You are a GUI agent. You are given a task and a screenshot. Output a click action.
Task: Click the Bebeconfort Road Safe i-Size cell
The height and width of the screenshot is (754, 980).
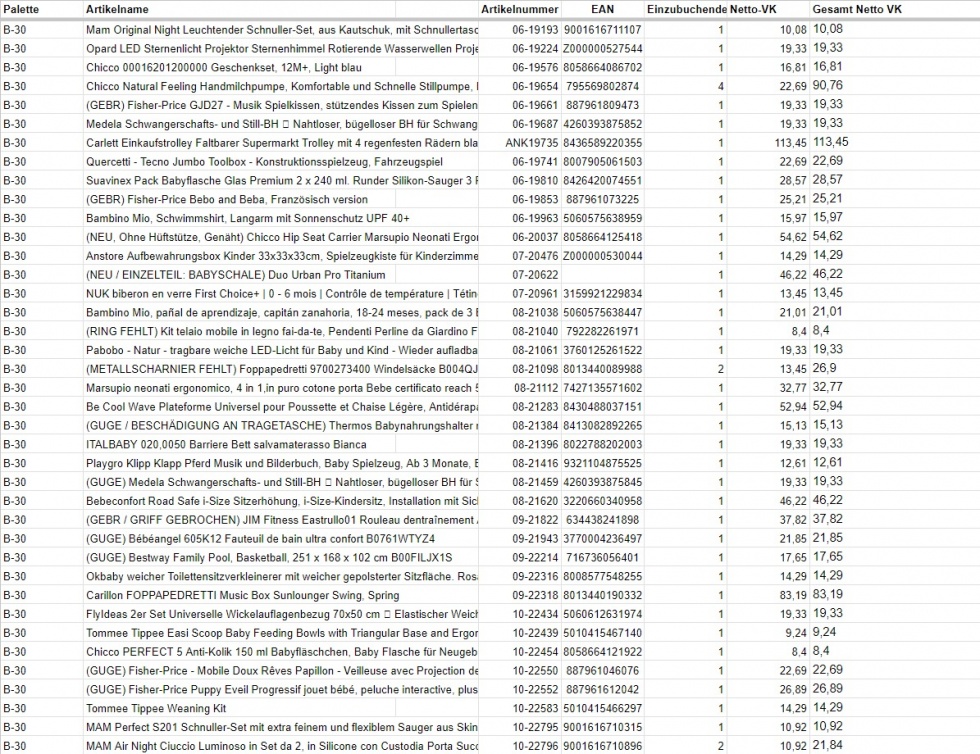coord(282,501)
